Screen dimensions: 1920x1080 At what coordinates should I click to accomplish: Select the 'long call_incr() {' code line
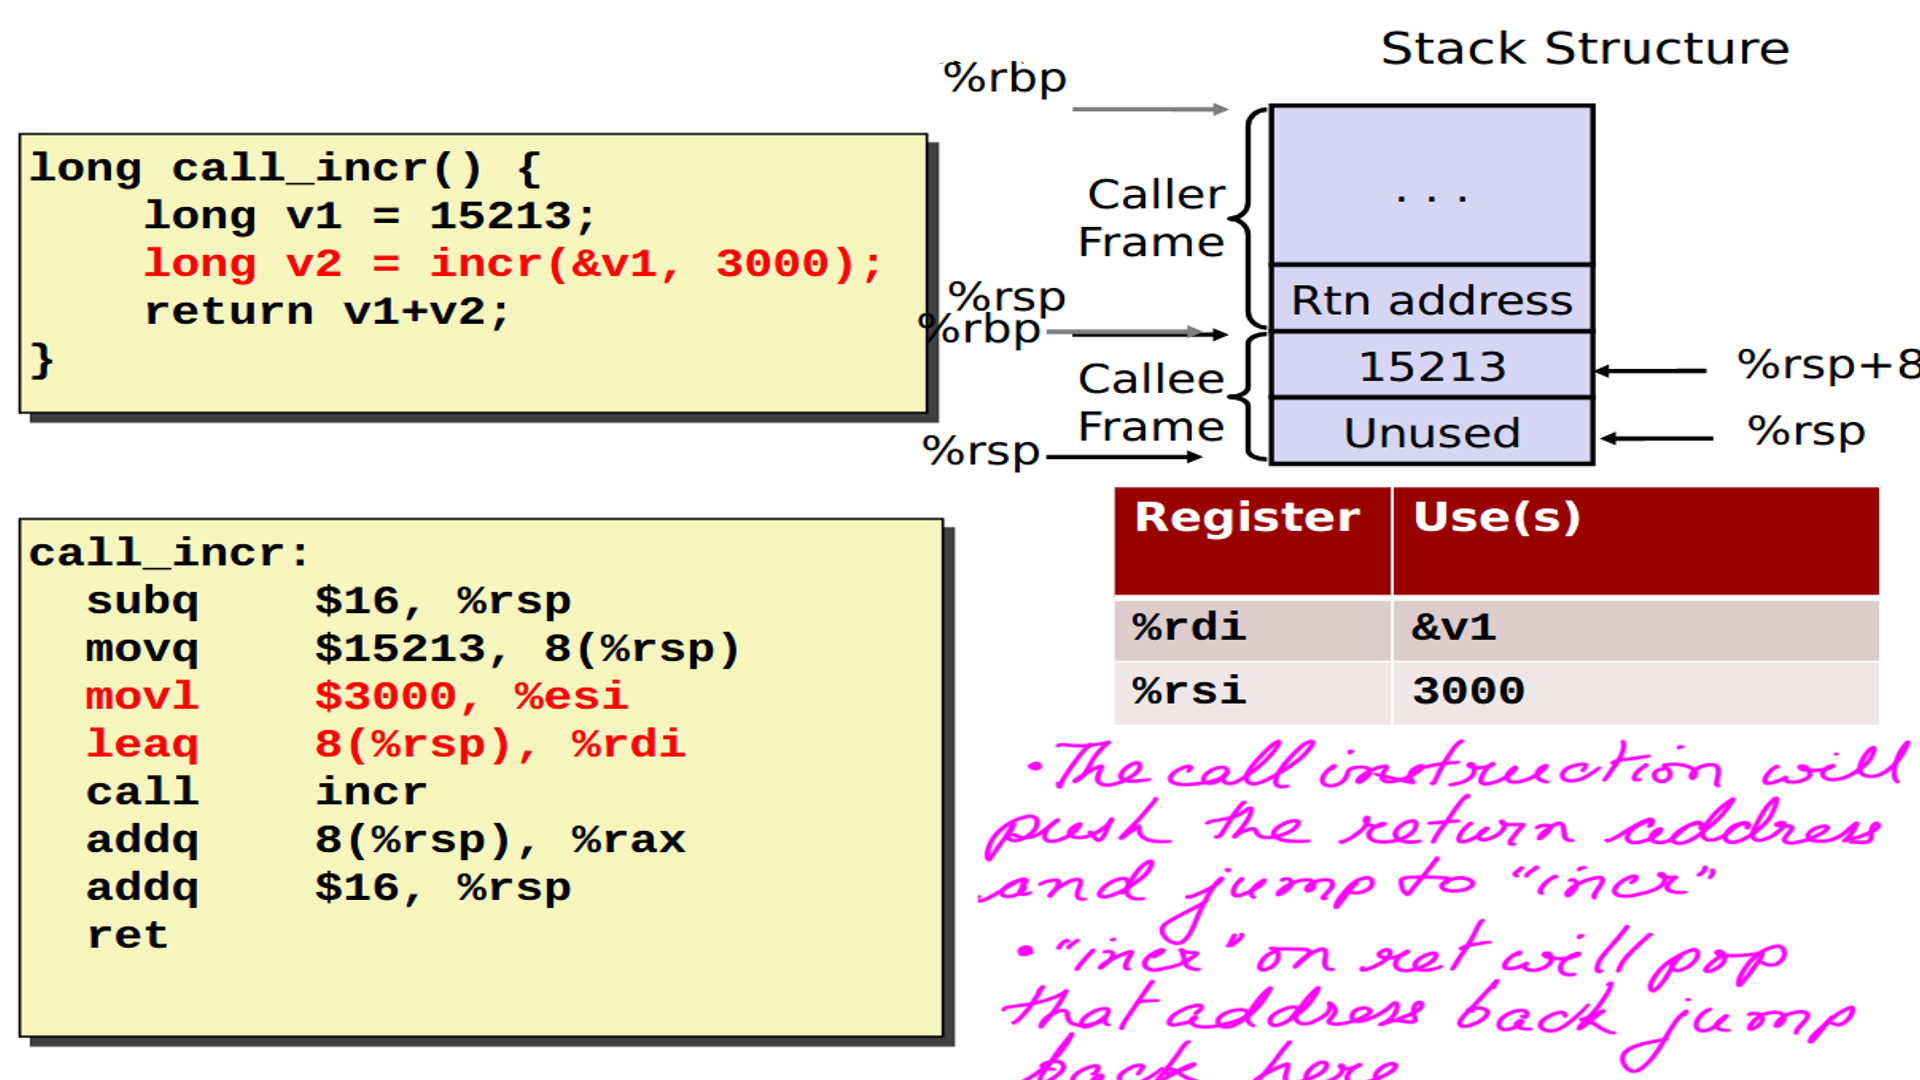point(285,168)
